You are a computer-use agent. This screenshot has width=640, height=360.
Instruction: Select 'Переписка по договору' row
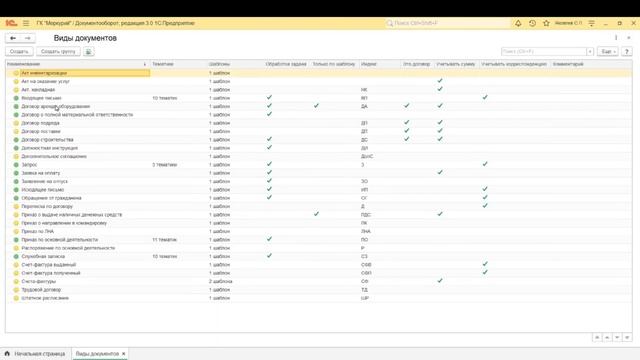point(319,206)
